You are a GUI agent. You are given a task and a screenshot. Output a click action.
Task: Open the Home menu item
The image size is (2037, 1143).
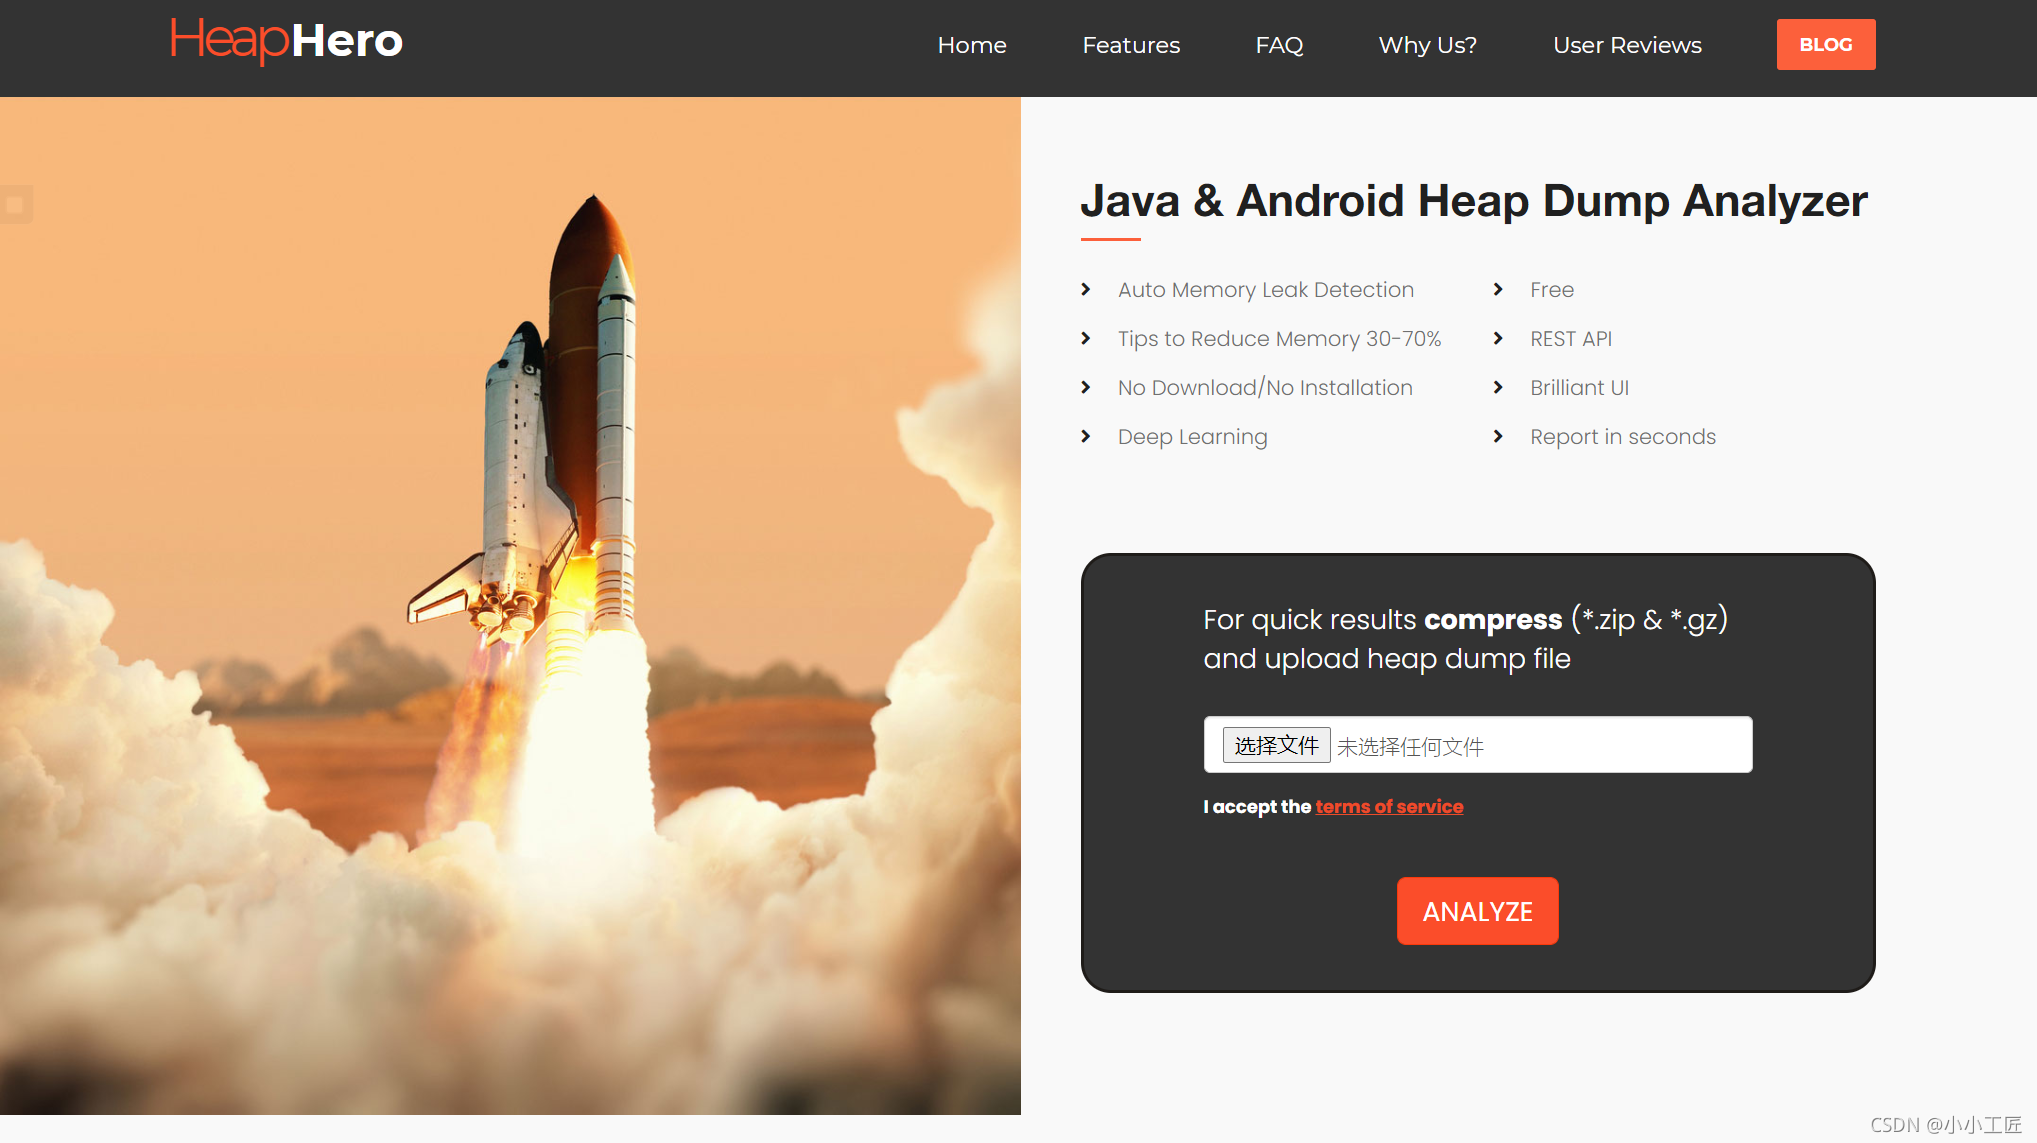click(x=971, y=45)
